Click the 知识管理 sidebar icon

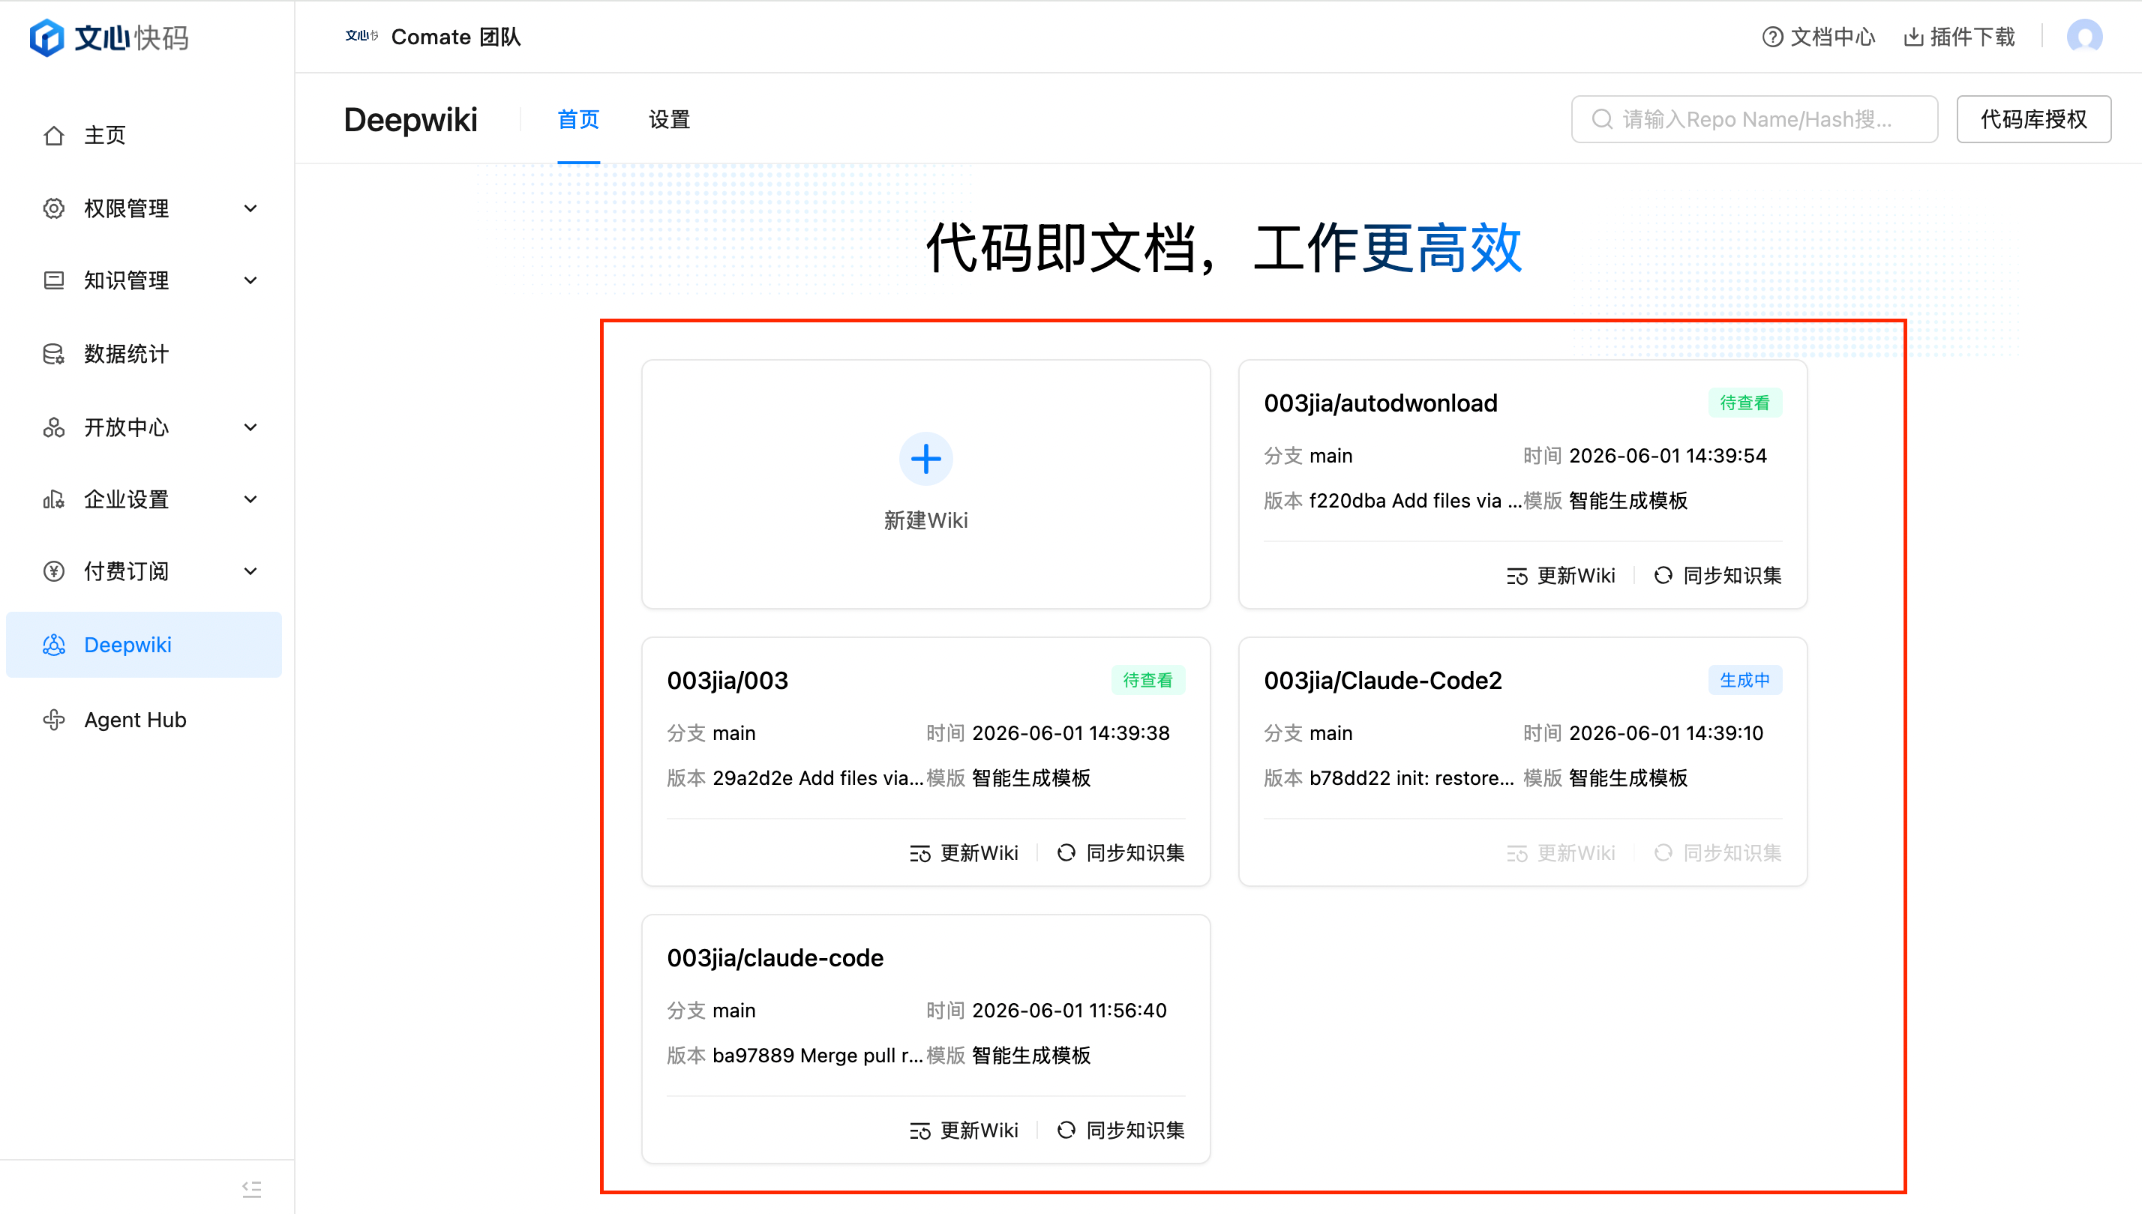pyautogui.click(x=54, y=280)
